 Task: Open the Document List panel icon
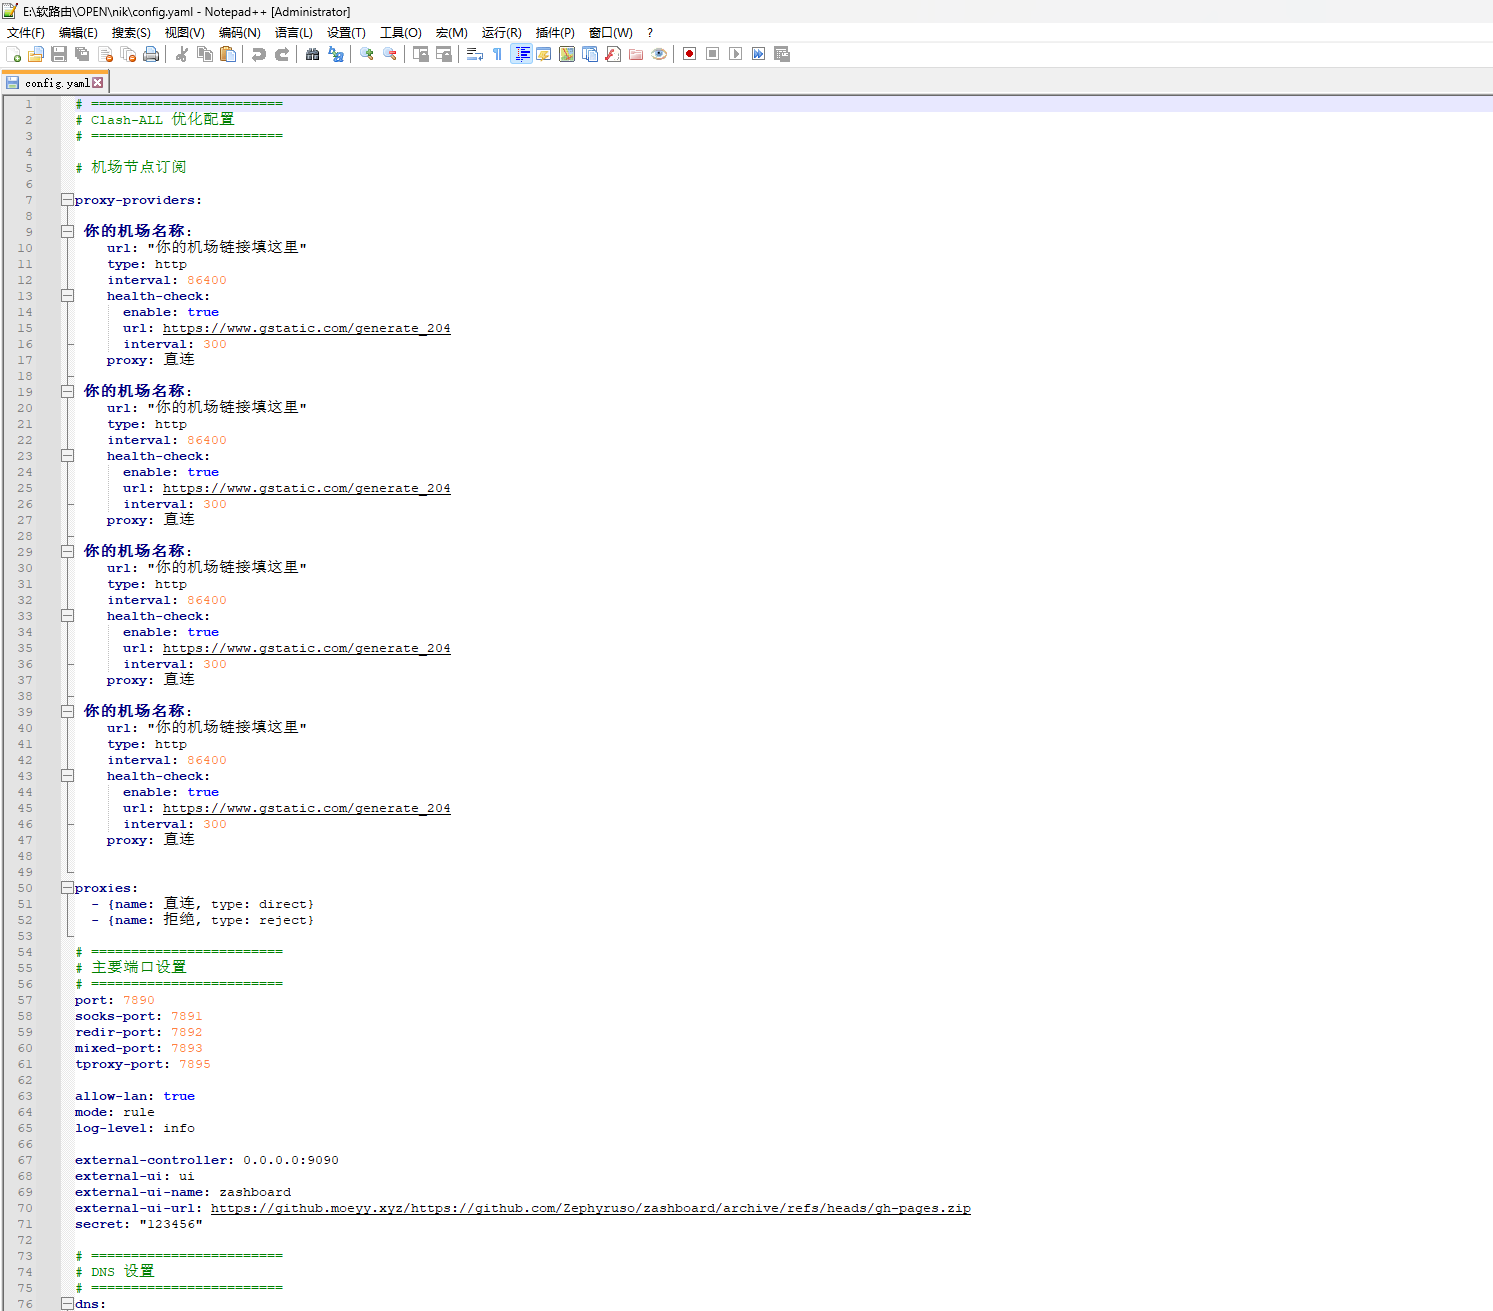click(590, 54)
